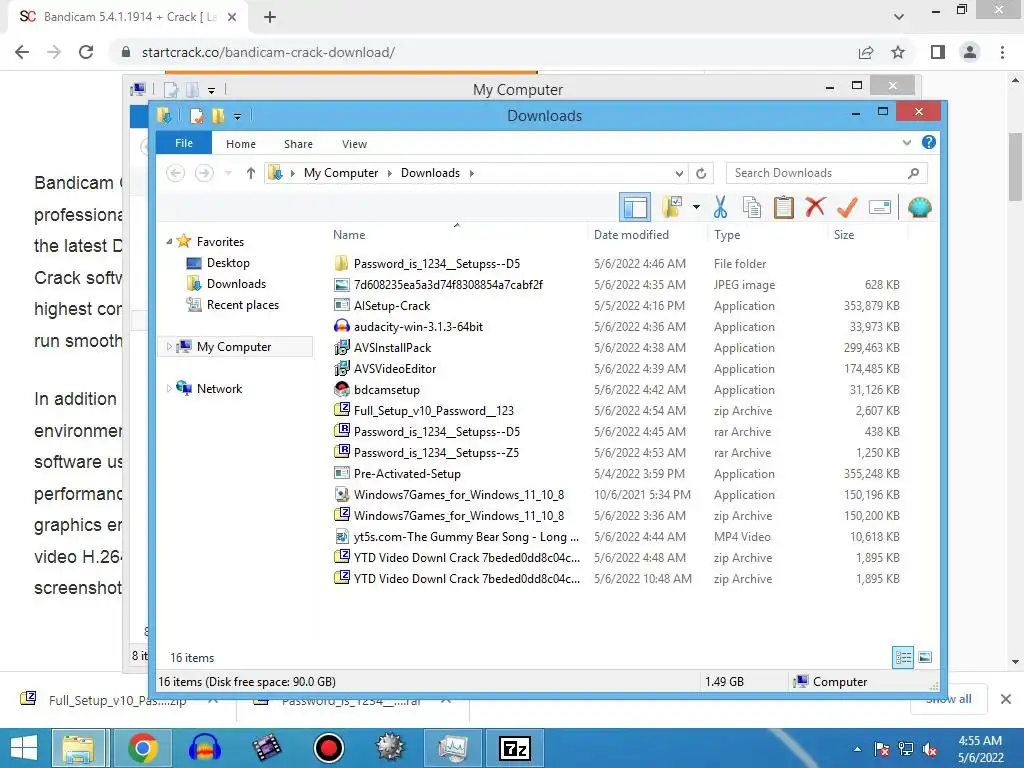Refresh the Downloads folder listing
The width and height of the screenshot is (1024, 768).
click(x=701, y=173)
